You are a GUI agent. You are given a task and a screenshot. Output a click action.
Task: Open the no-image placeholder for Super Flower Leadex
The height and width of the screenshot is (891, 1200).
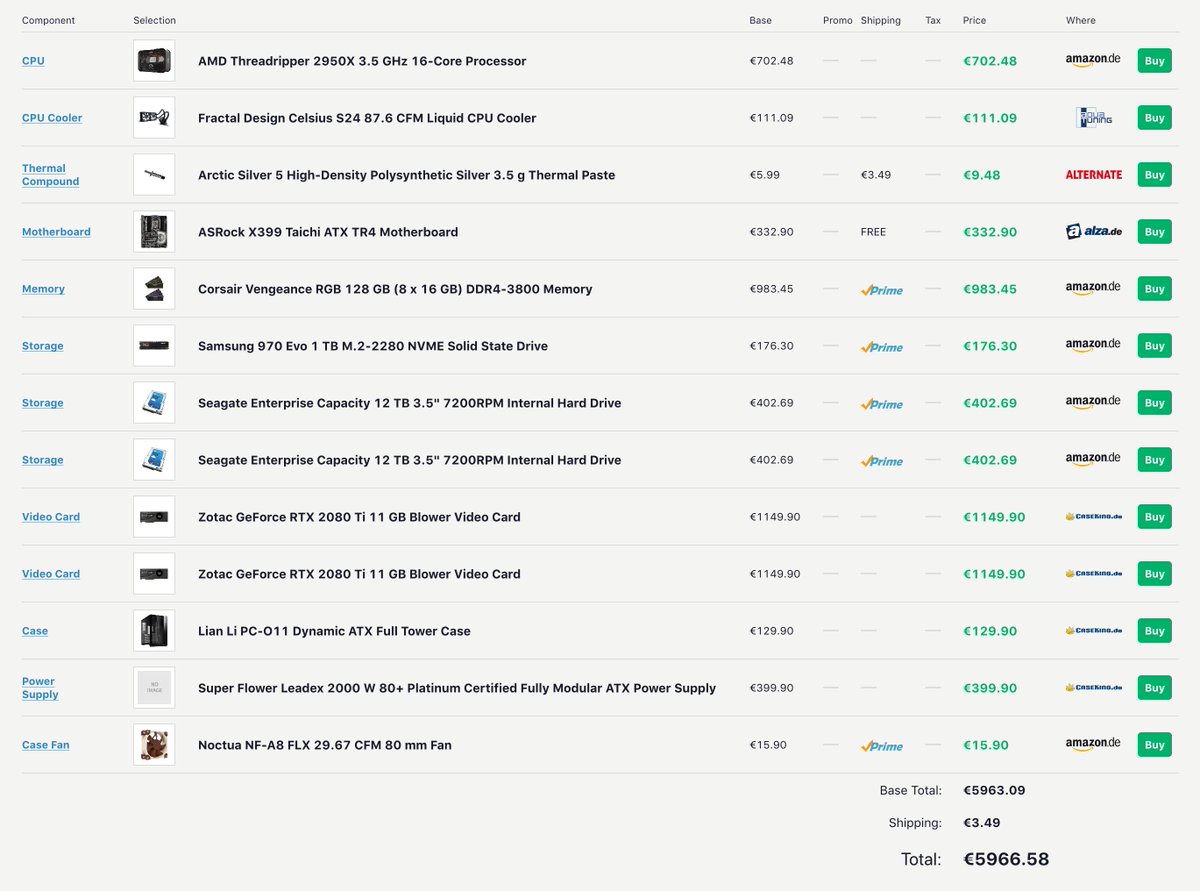pos(154,688)
